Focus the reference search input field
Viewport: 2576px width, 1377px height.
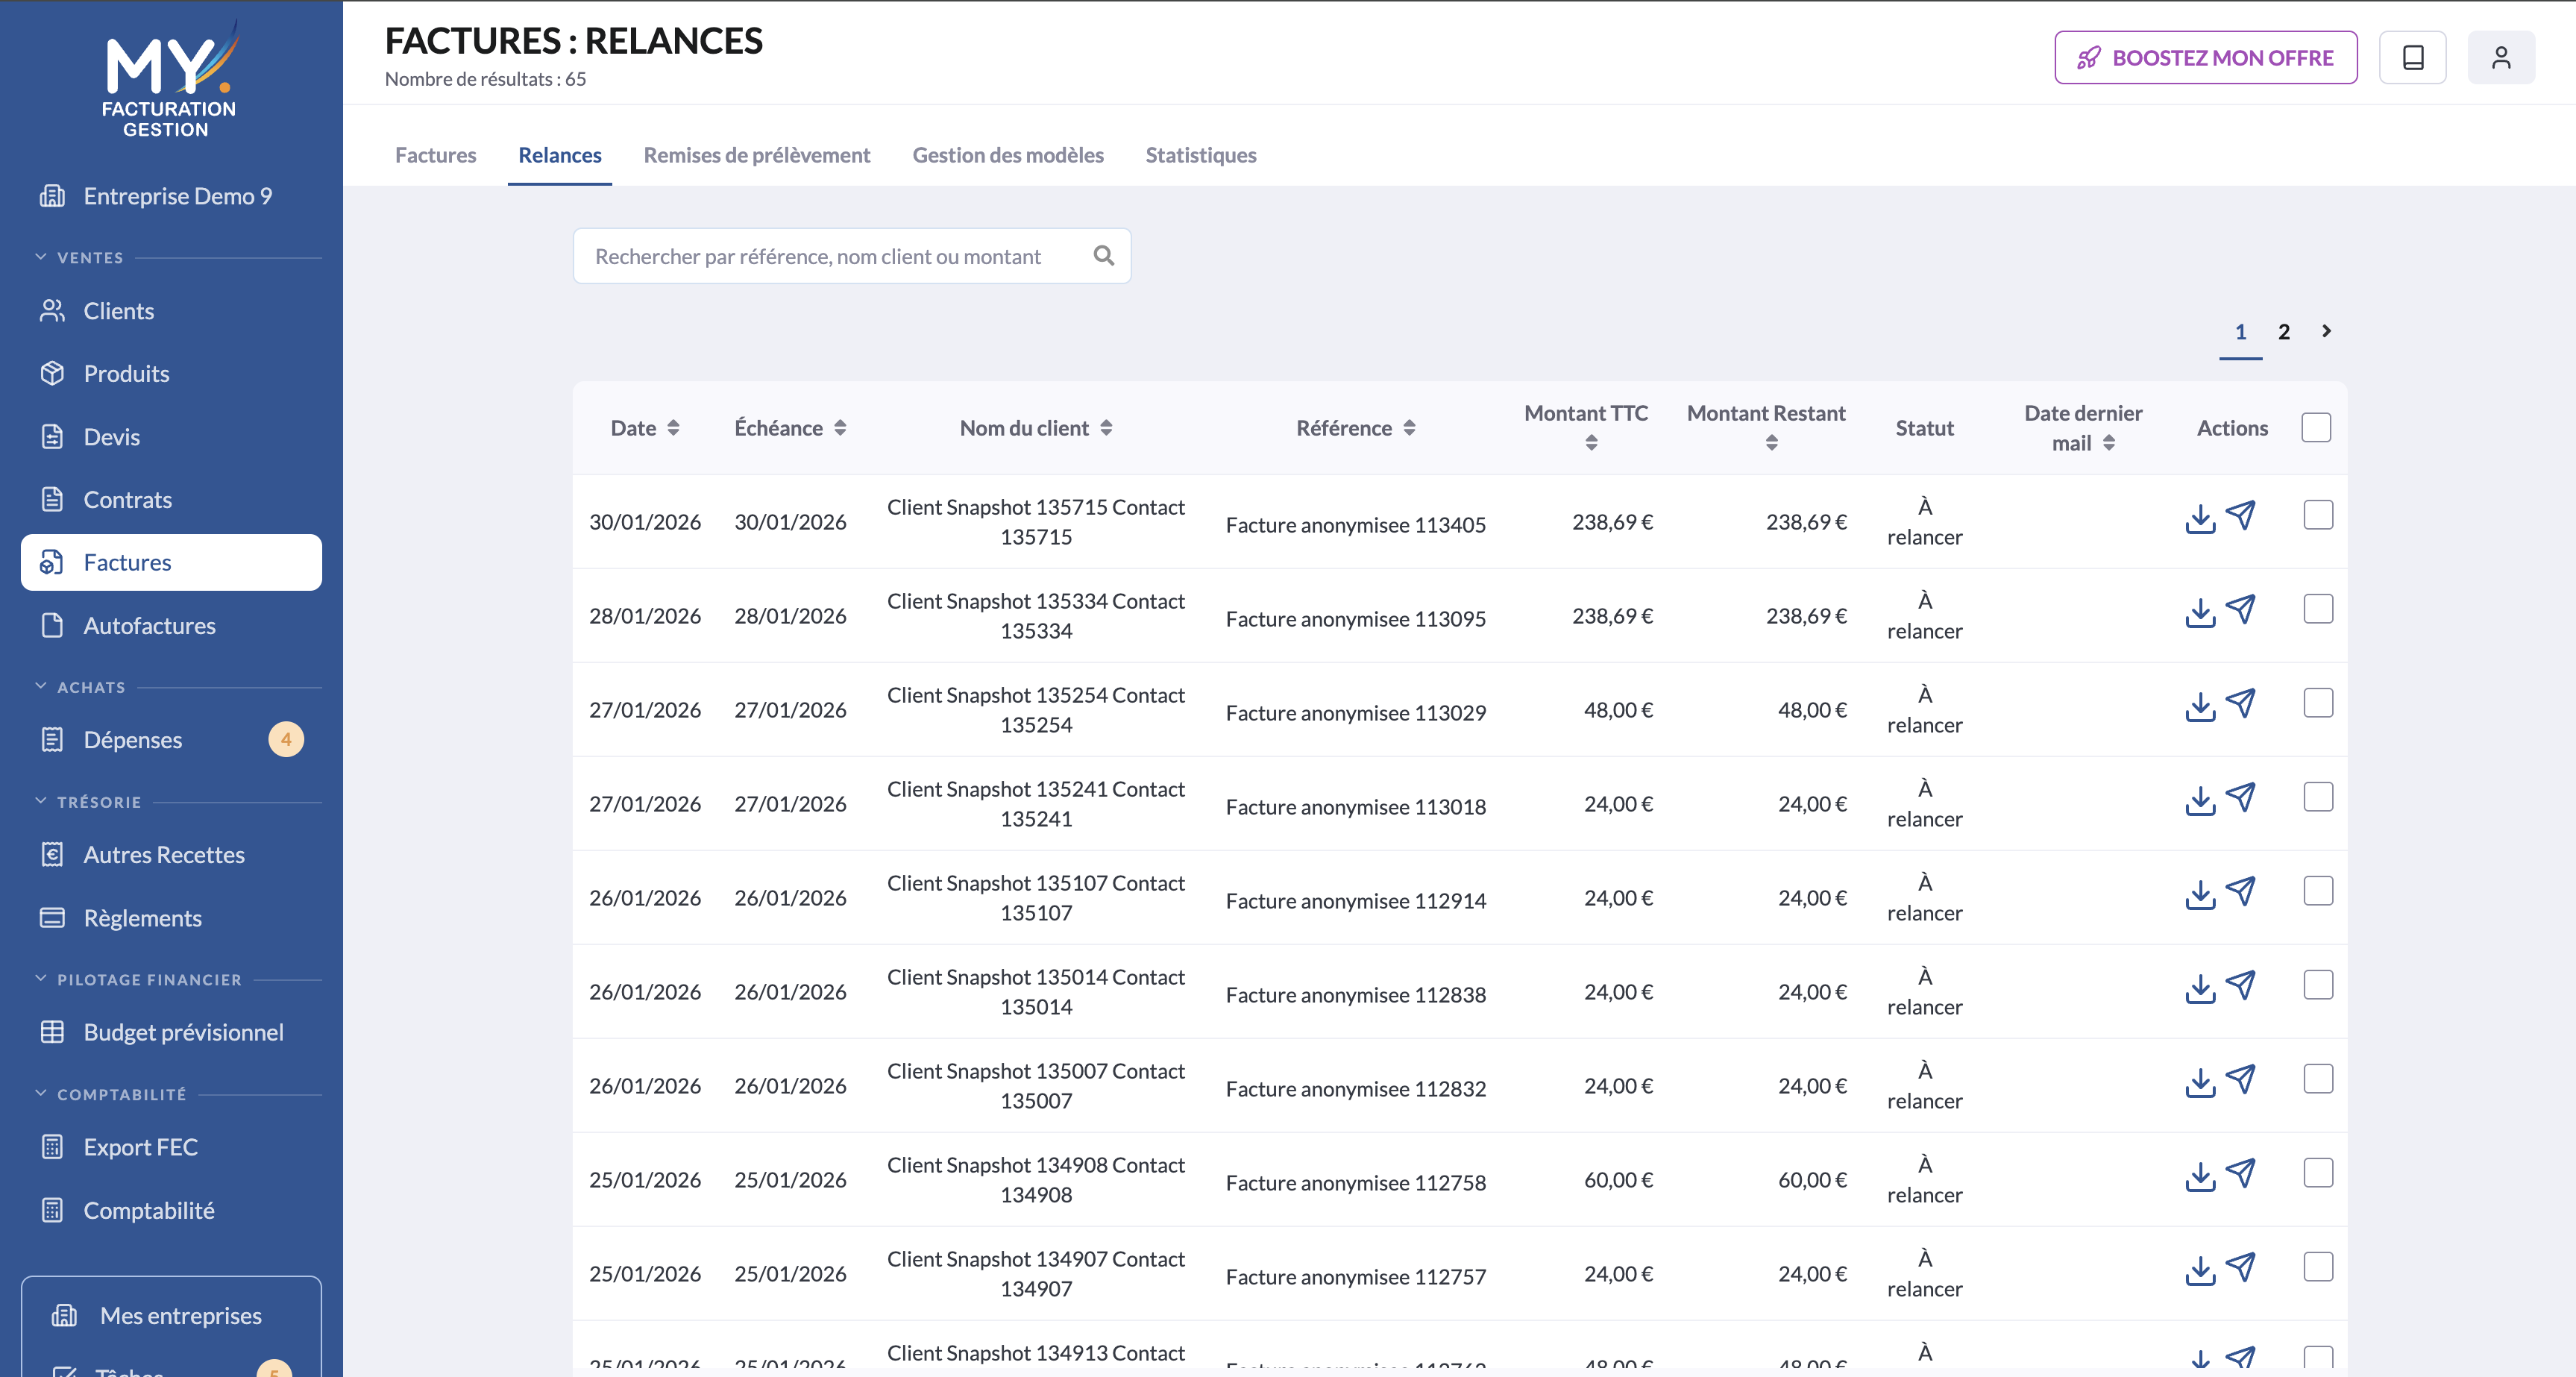[x=835, y=256]
